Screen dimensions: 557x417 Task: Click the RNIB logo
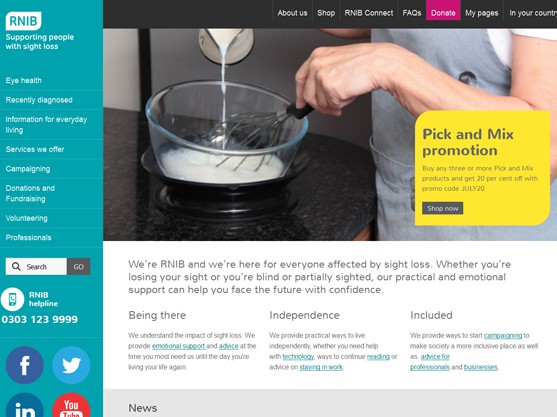[x=23, y=21]
